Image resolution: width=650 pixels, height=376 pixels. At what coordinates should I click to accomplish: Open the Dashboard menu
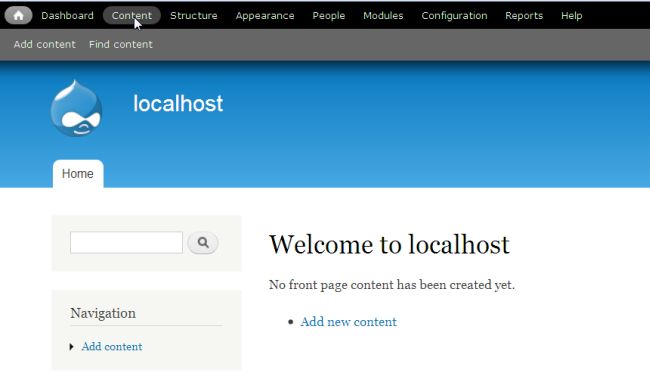pos(67,16)
